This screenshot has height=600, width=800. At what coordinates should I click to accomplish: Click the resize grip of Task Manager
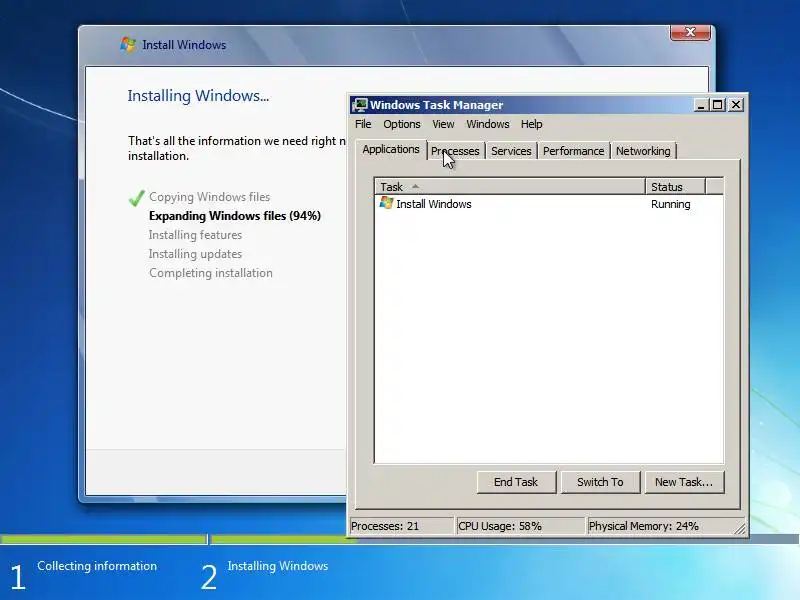pyautogui.click(x=739, y=529)
